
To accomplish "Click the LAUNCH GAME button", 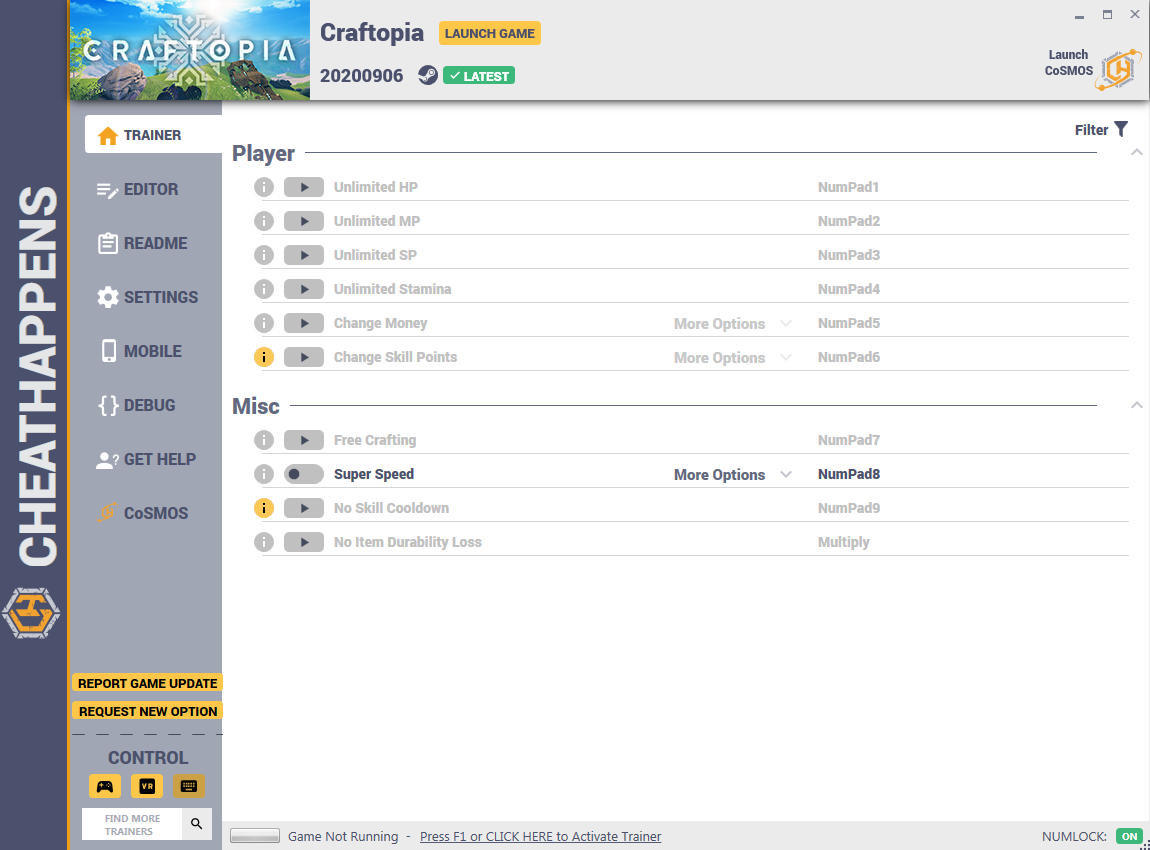I will (490, 34).
